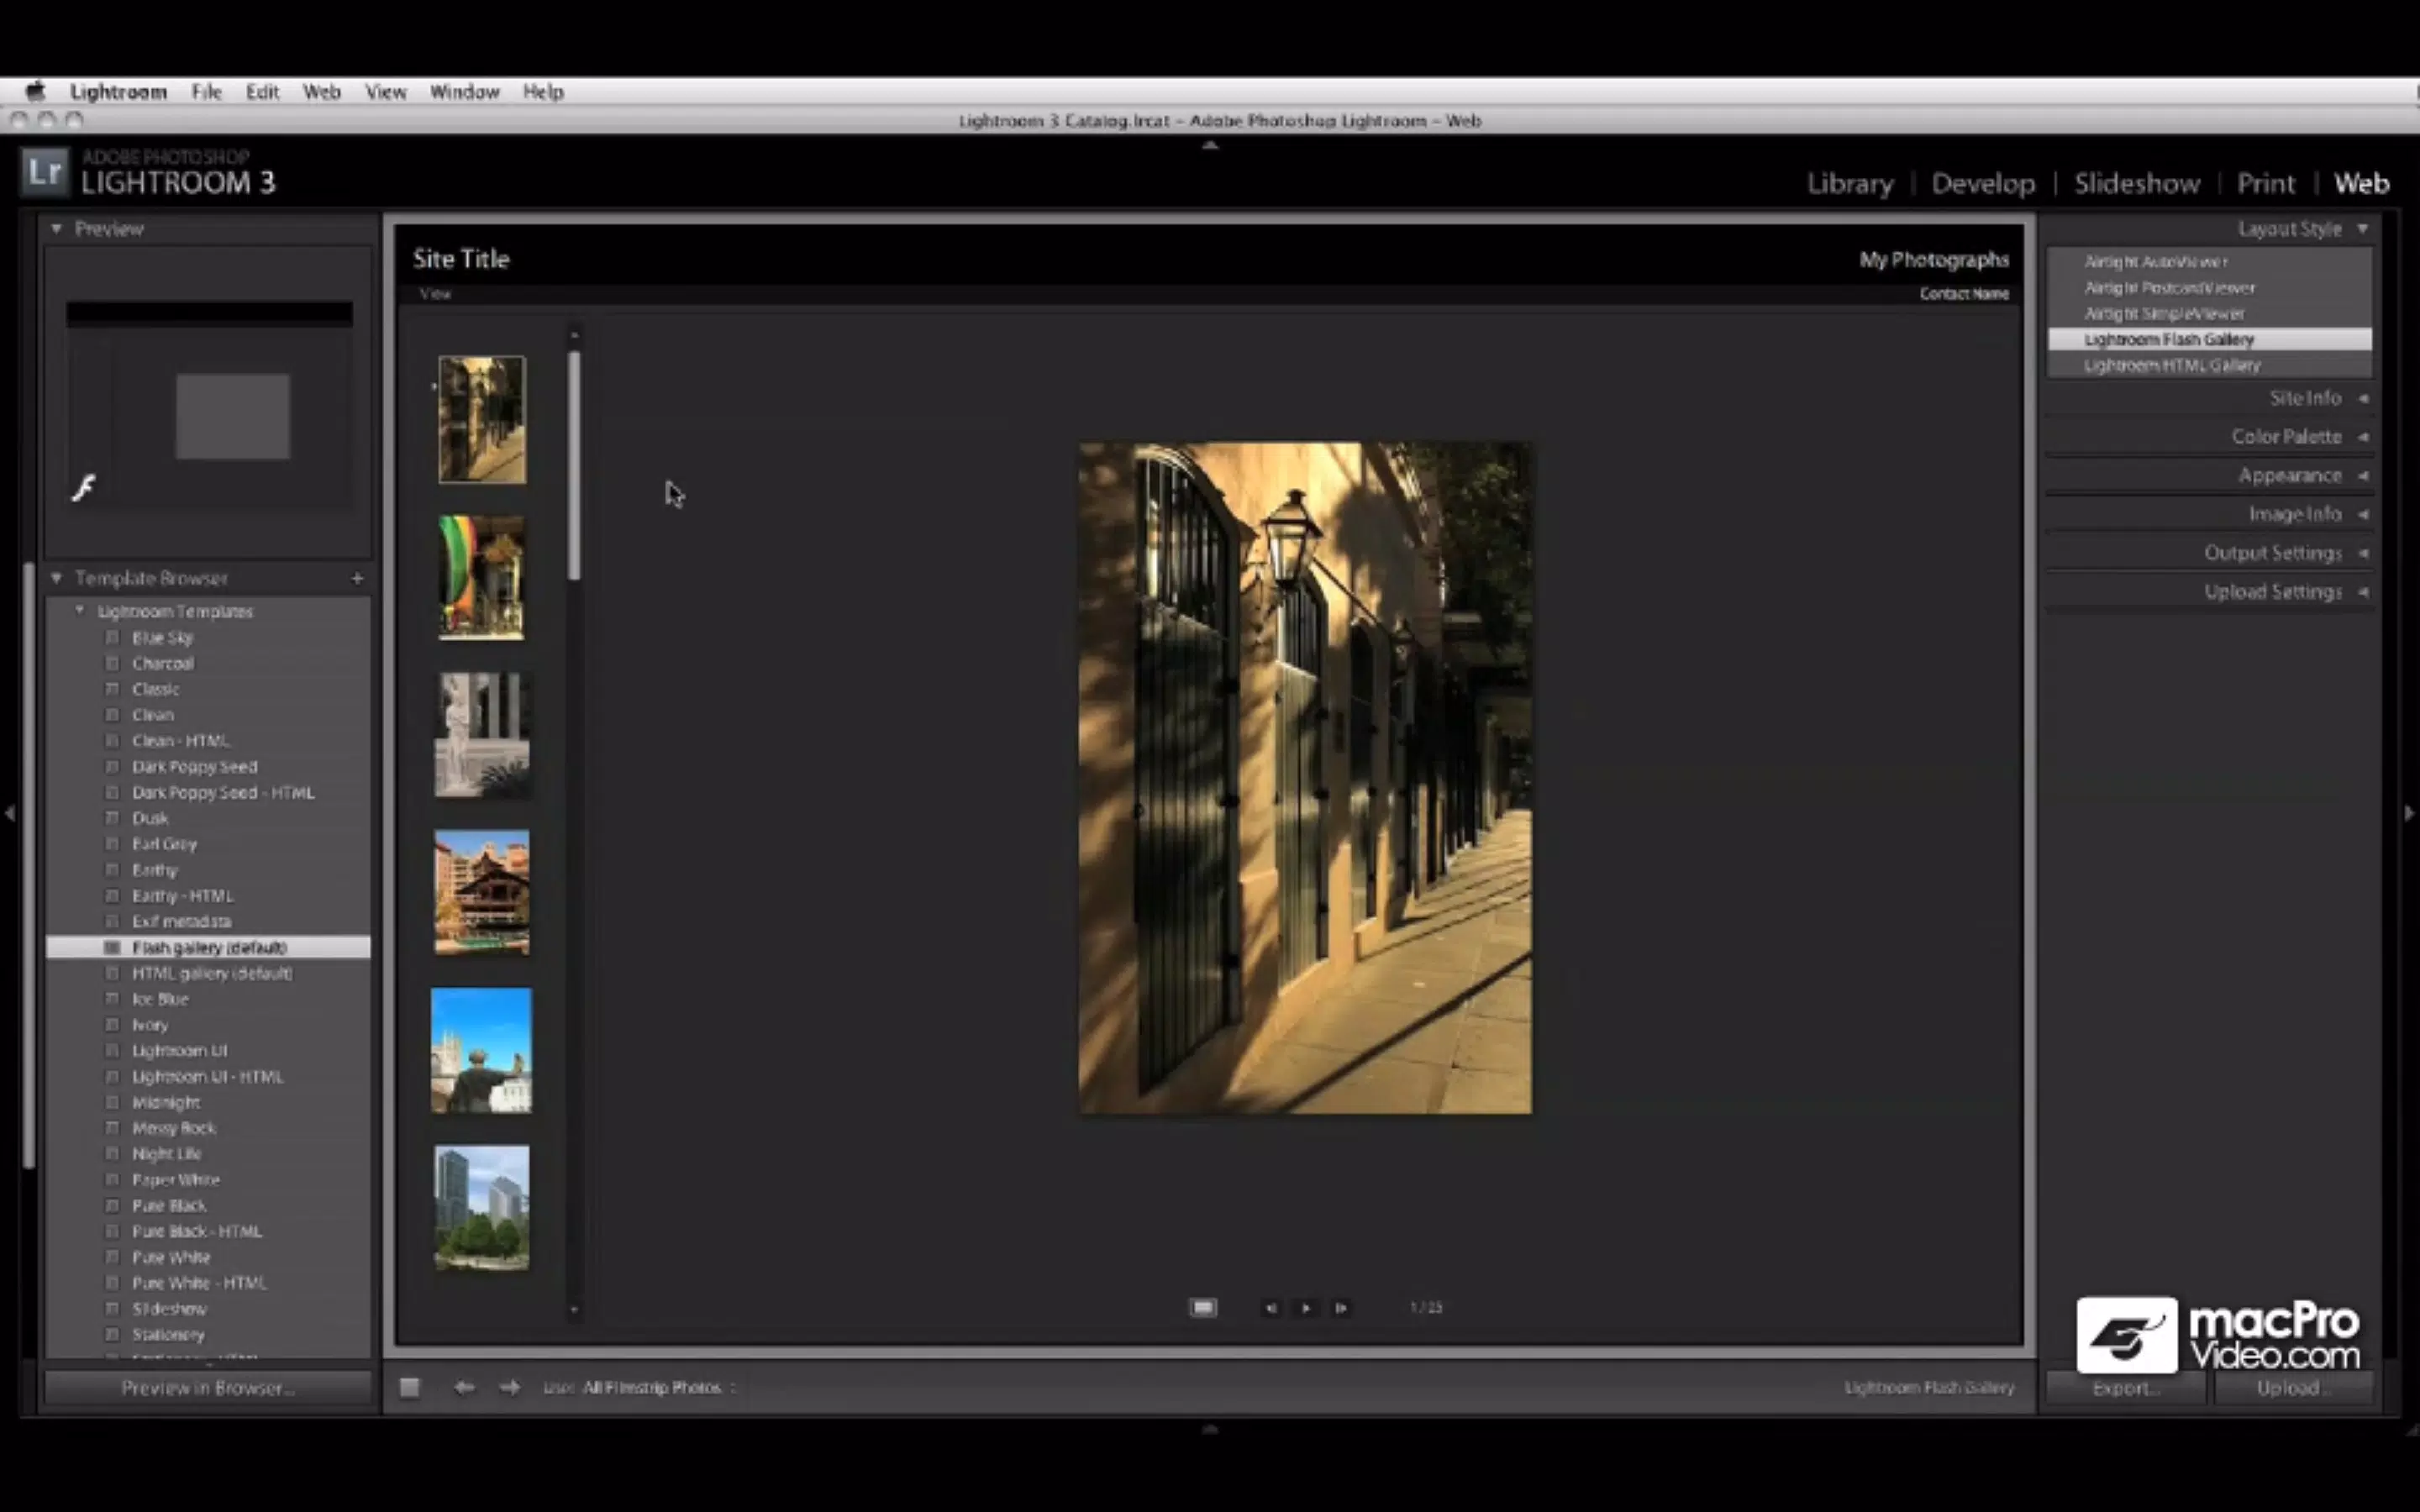This screenshot has height=1512, width=2420.
Task: Click the Export button
Action: (2125, 1388)
